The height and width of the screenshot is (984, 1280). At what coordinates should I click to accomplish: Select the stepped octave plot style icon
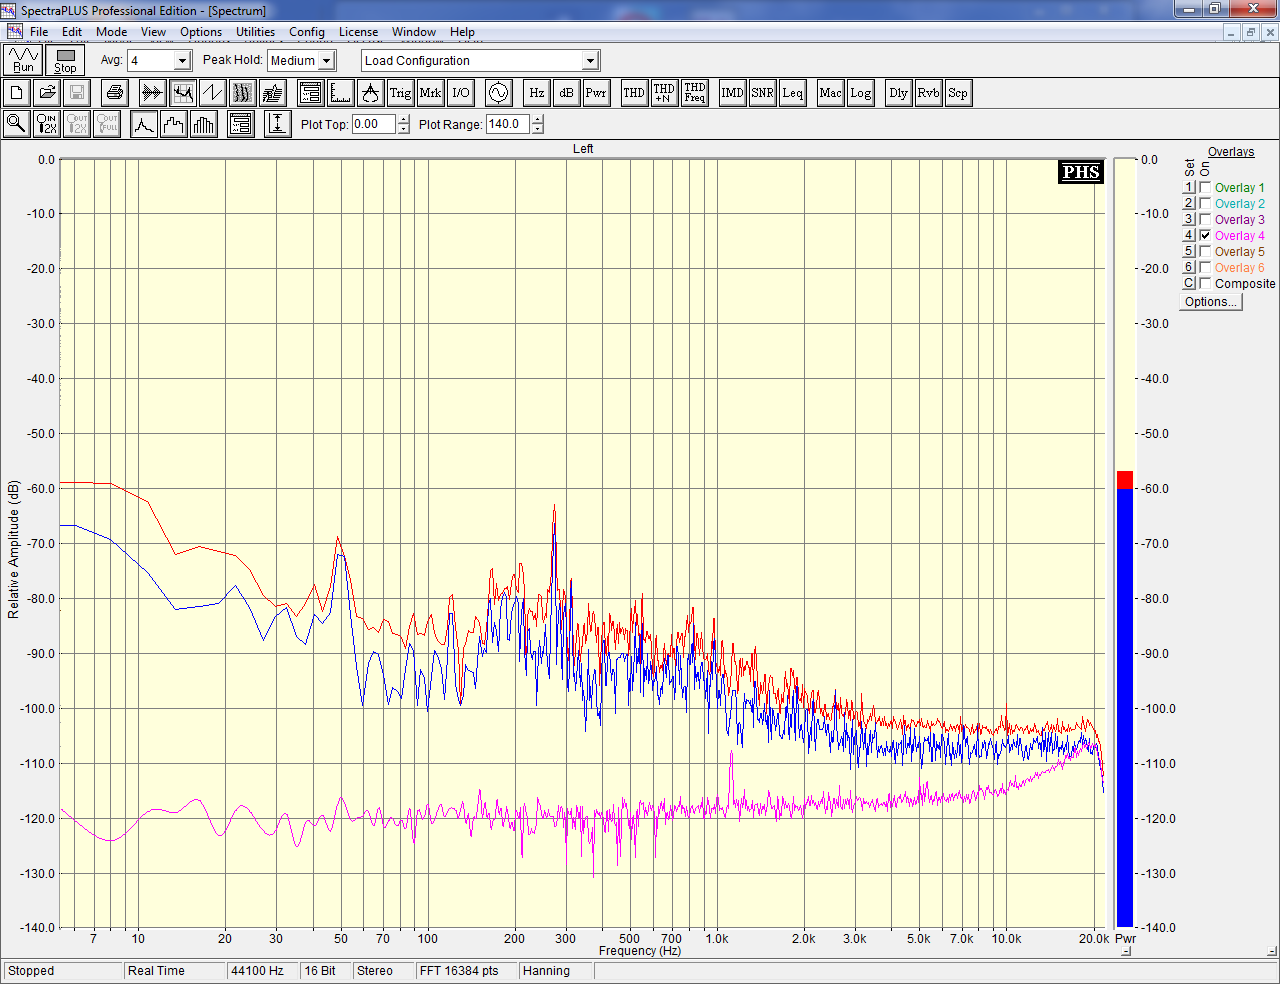[174, 124]
